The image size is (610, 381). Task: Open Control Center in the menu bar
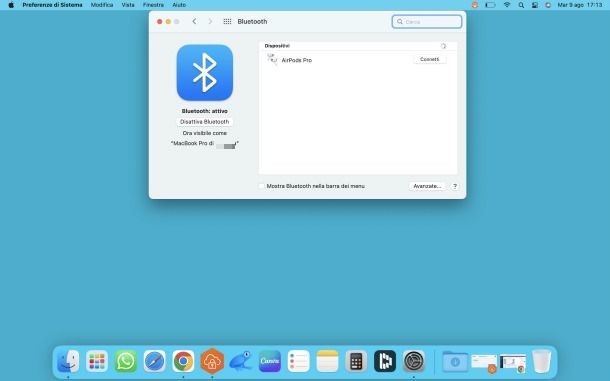[x=535, y=5]
